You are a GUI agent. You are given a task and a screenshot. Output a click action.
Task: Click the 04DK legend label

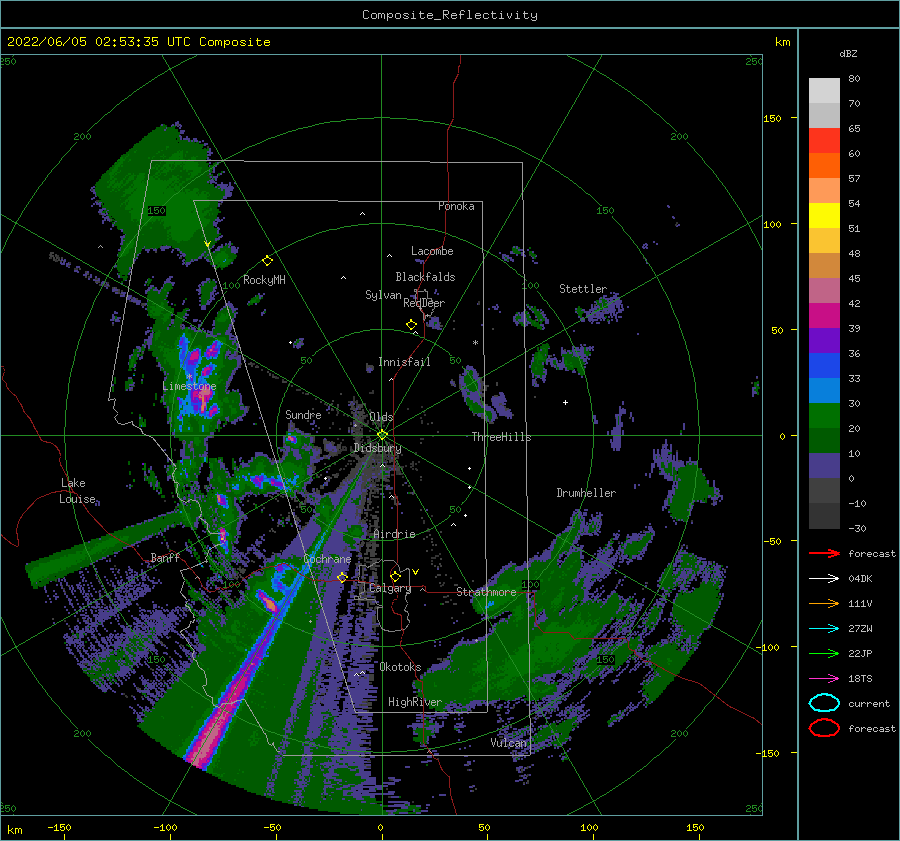click(x=860, y=579)
